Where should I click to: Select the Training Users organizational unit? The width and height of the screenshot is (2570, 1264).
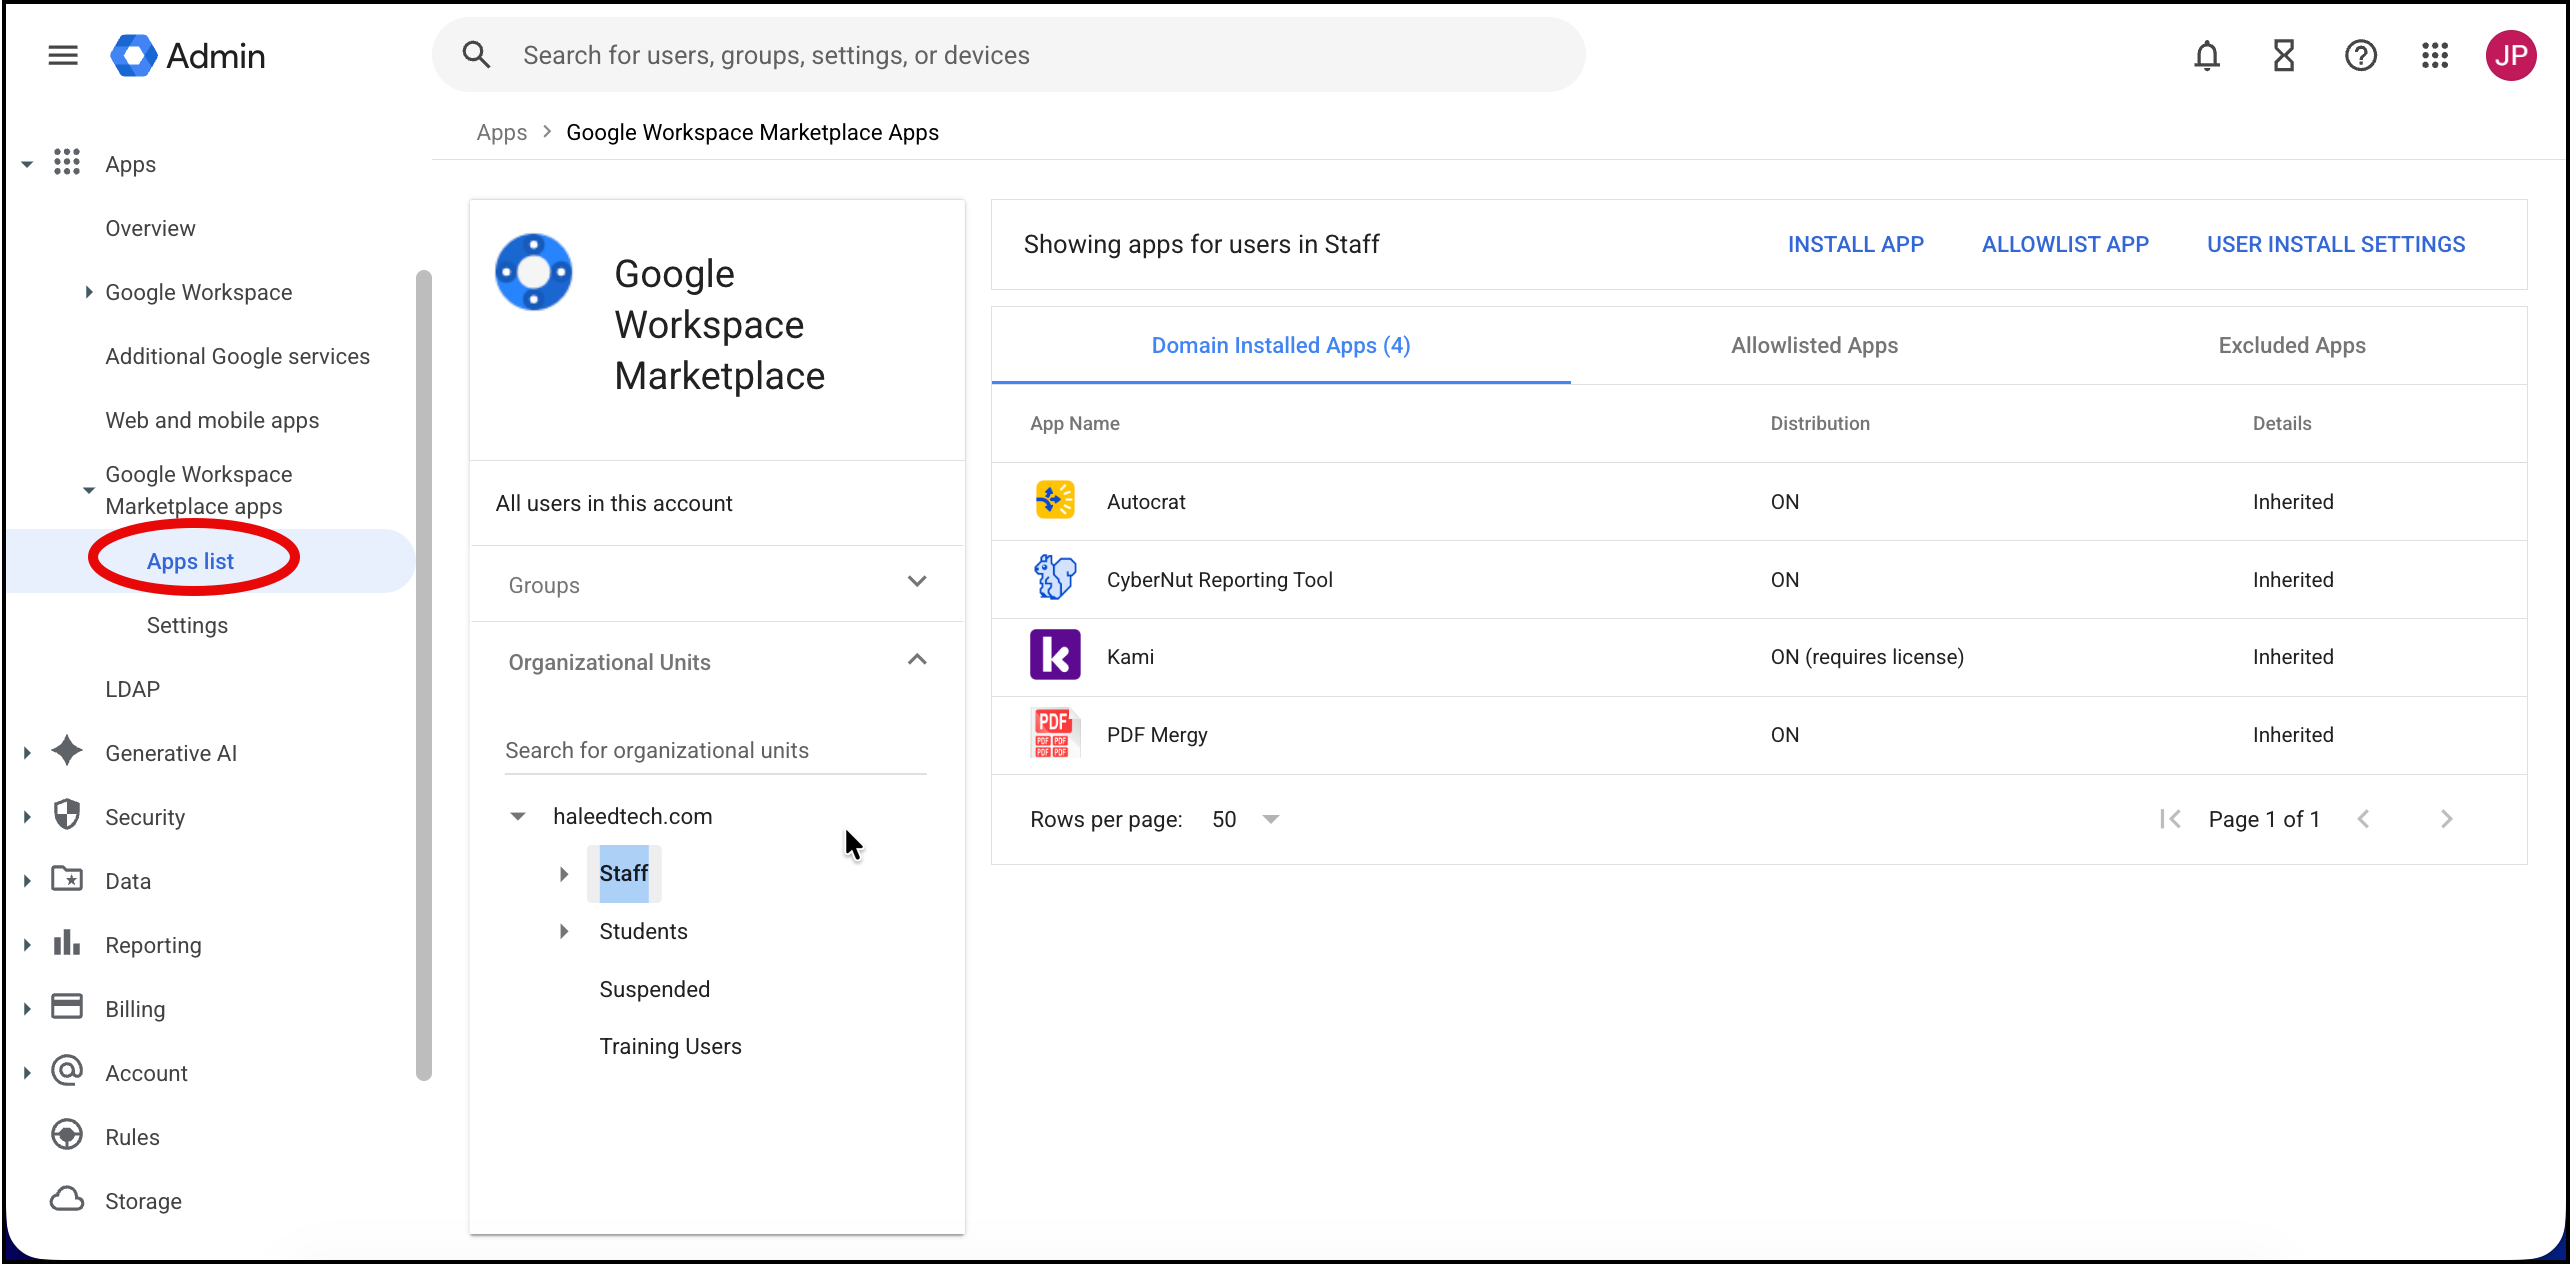coord(670,1046)
